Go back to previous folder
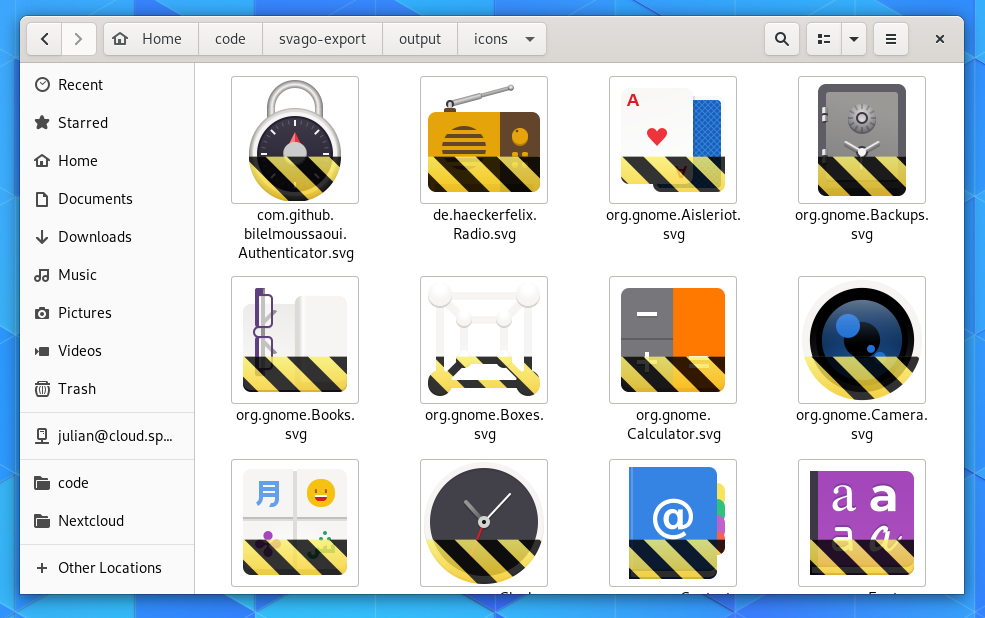Viewport: 985px width, 618px height. click(x=44, y=39)
